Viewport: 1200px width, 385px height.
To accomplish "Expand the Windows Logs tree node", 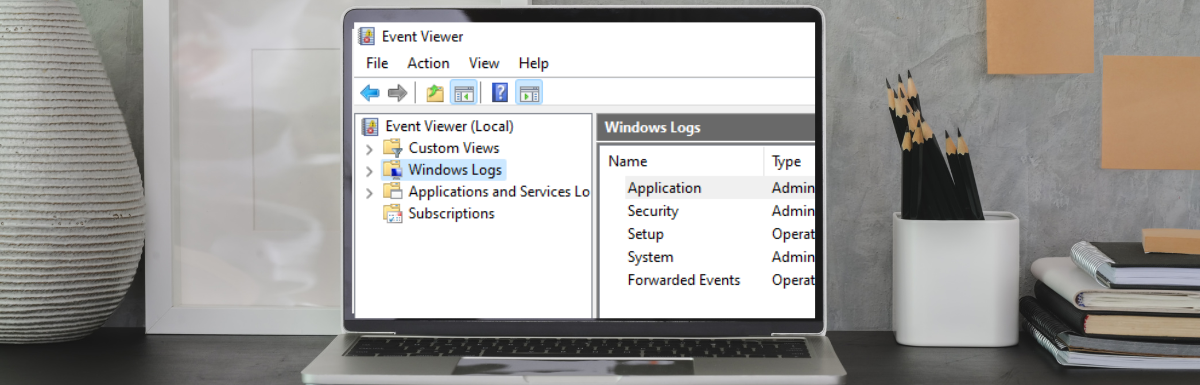I will [369, 171].
